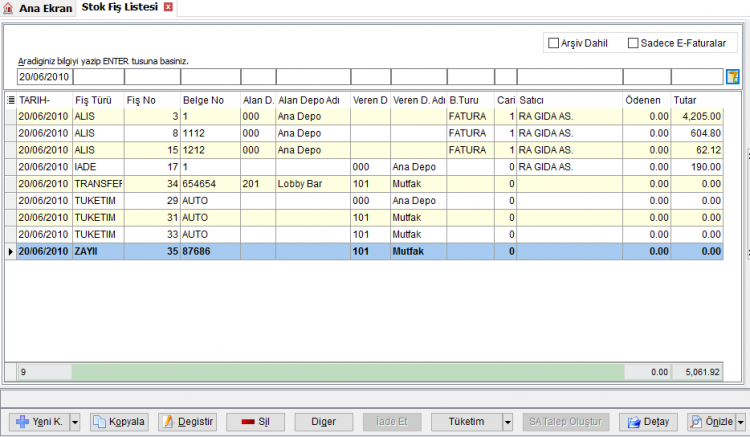Click the Fiş Türü filter input field

[x=99, y=76]
